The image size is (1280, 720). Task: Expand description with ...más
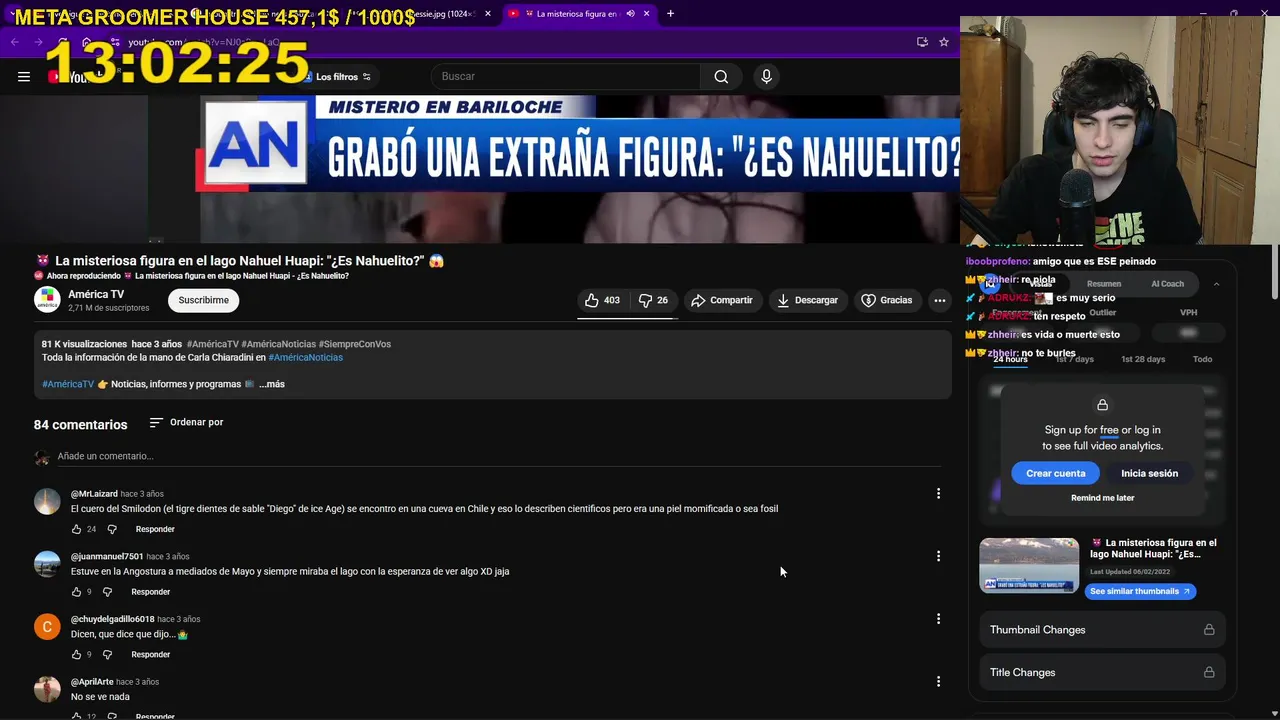coord(272,384)
